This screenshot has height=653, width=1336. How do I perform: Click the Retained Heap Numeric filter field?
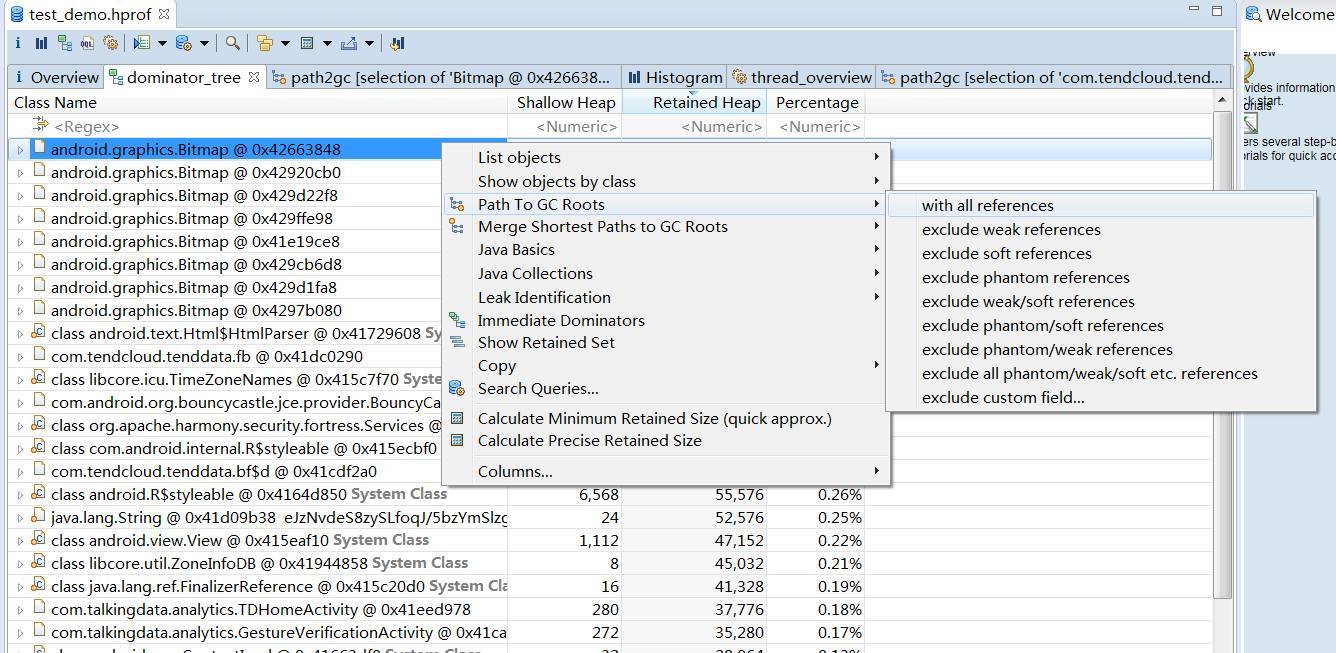point(695,126)
